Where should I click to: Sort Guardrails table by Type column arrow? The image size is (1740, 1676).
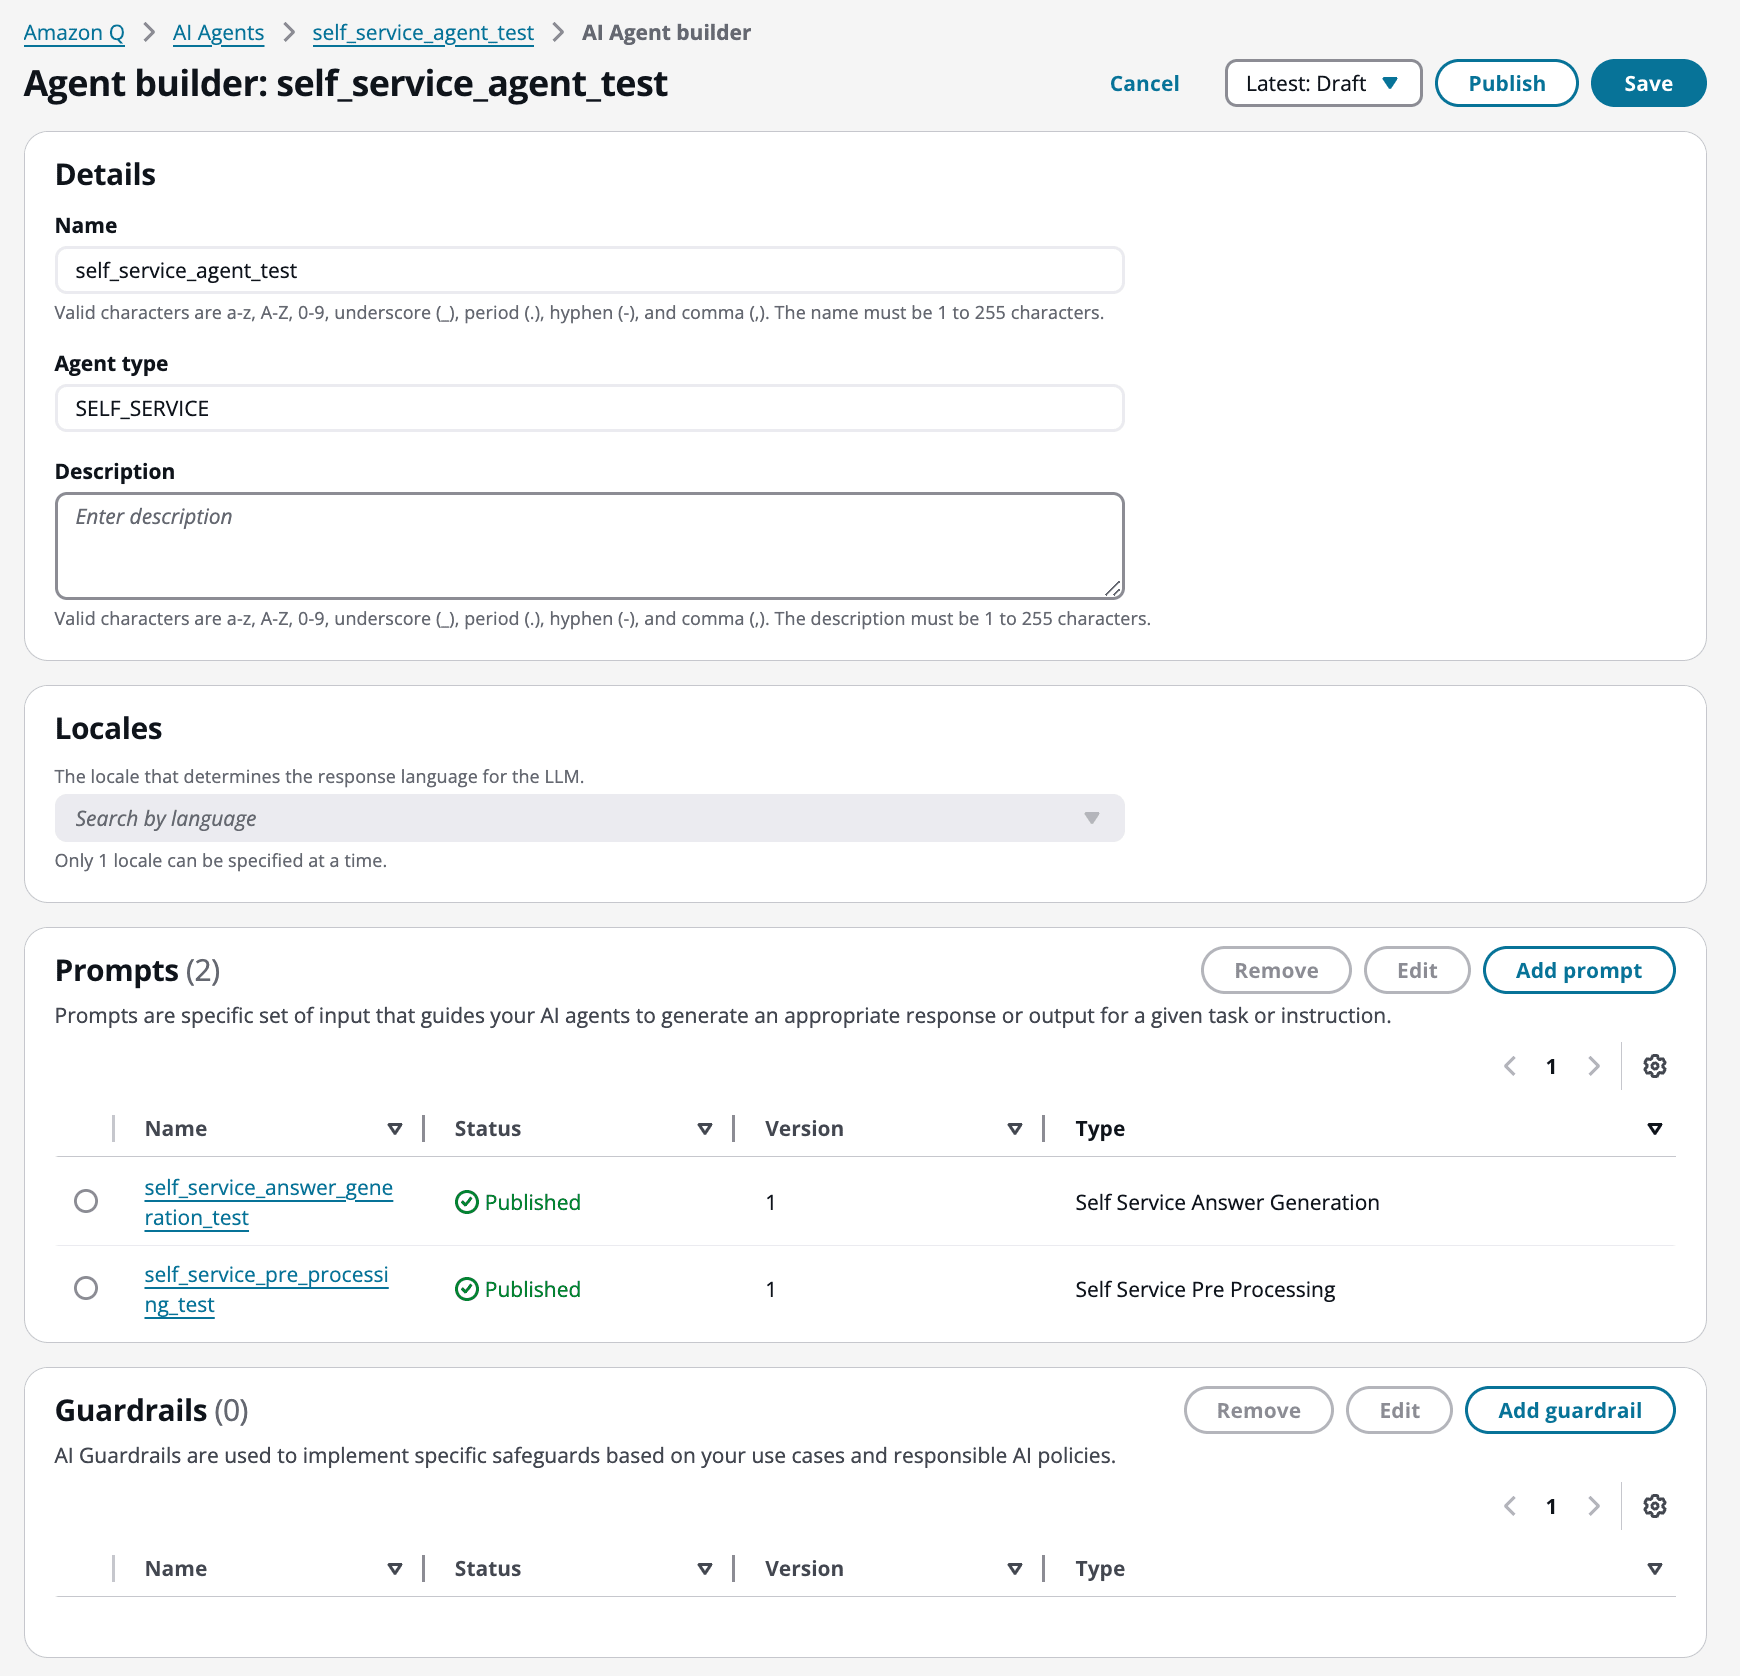(1655, 1569)
